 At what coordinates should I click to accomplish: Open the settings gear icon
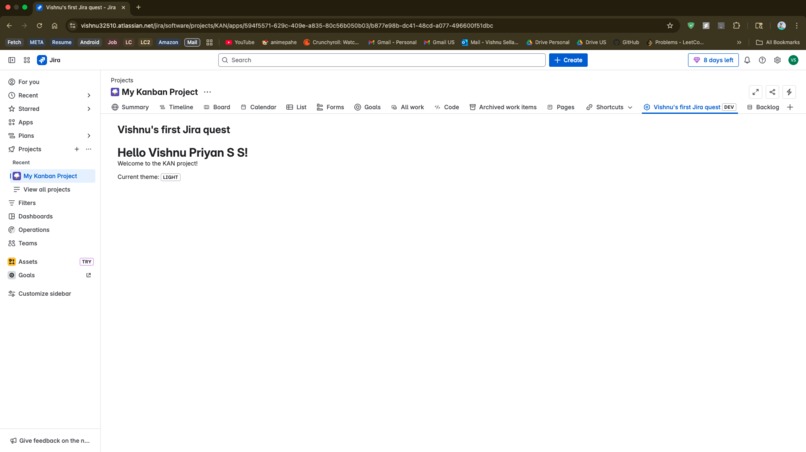[x=777, y=60]
